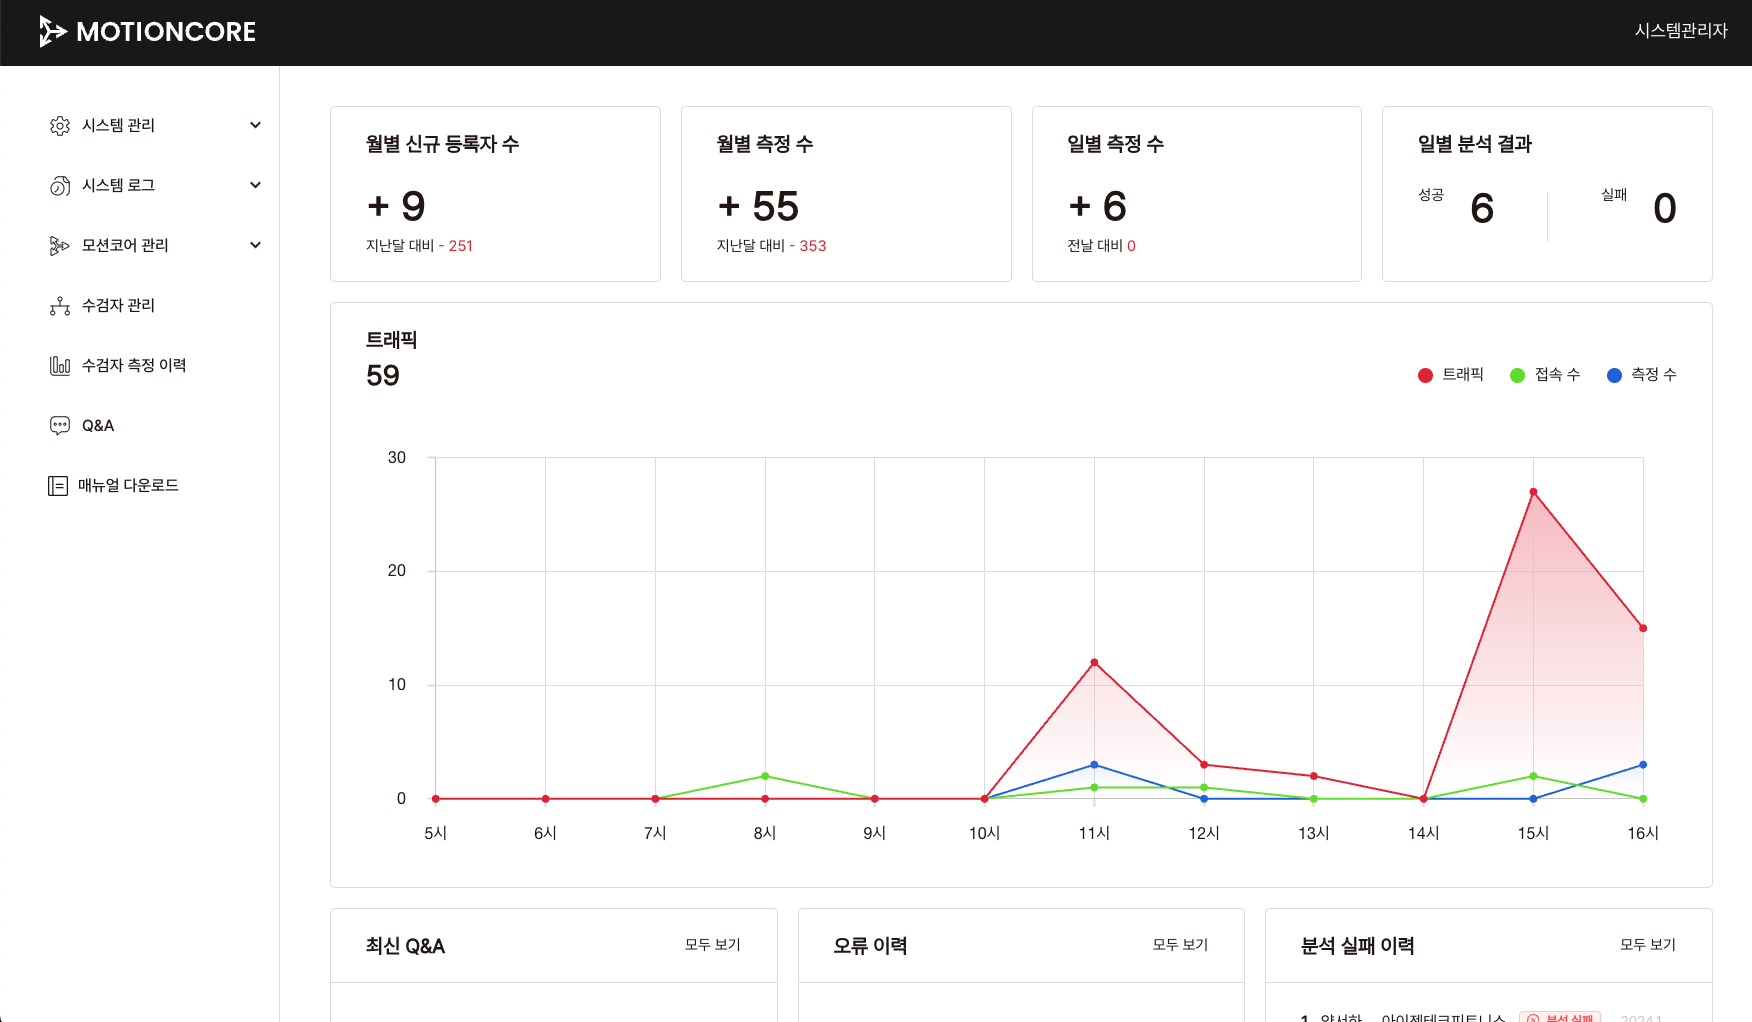View all in 오류 이력 panel
Viewport: 1752px width, 1022px height.
pyautogui.click(x=1180, y=944)
